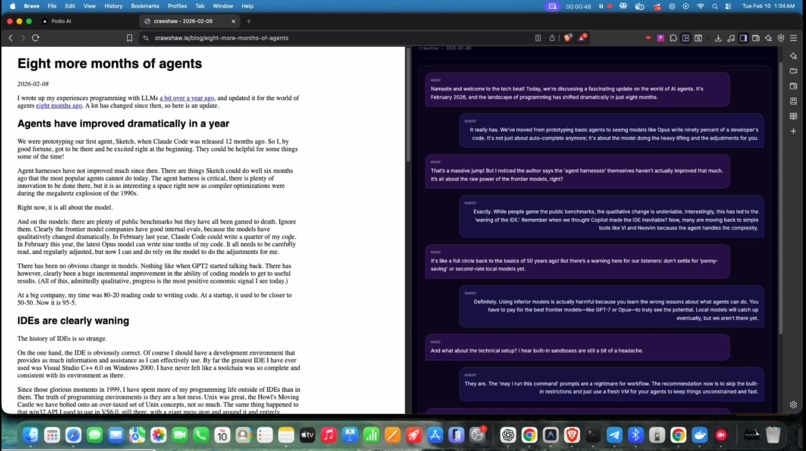The height and width of the screenshot is (451, 806).
Task: Stop recording with the red menu bar button
Action: [x=610, y=6]
